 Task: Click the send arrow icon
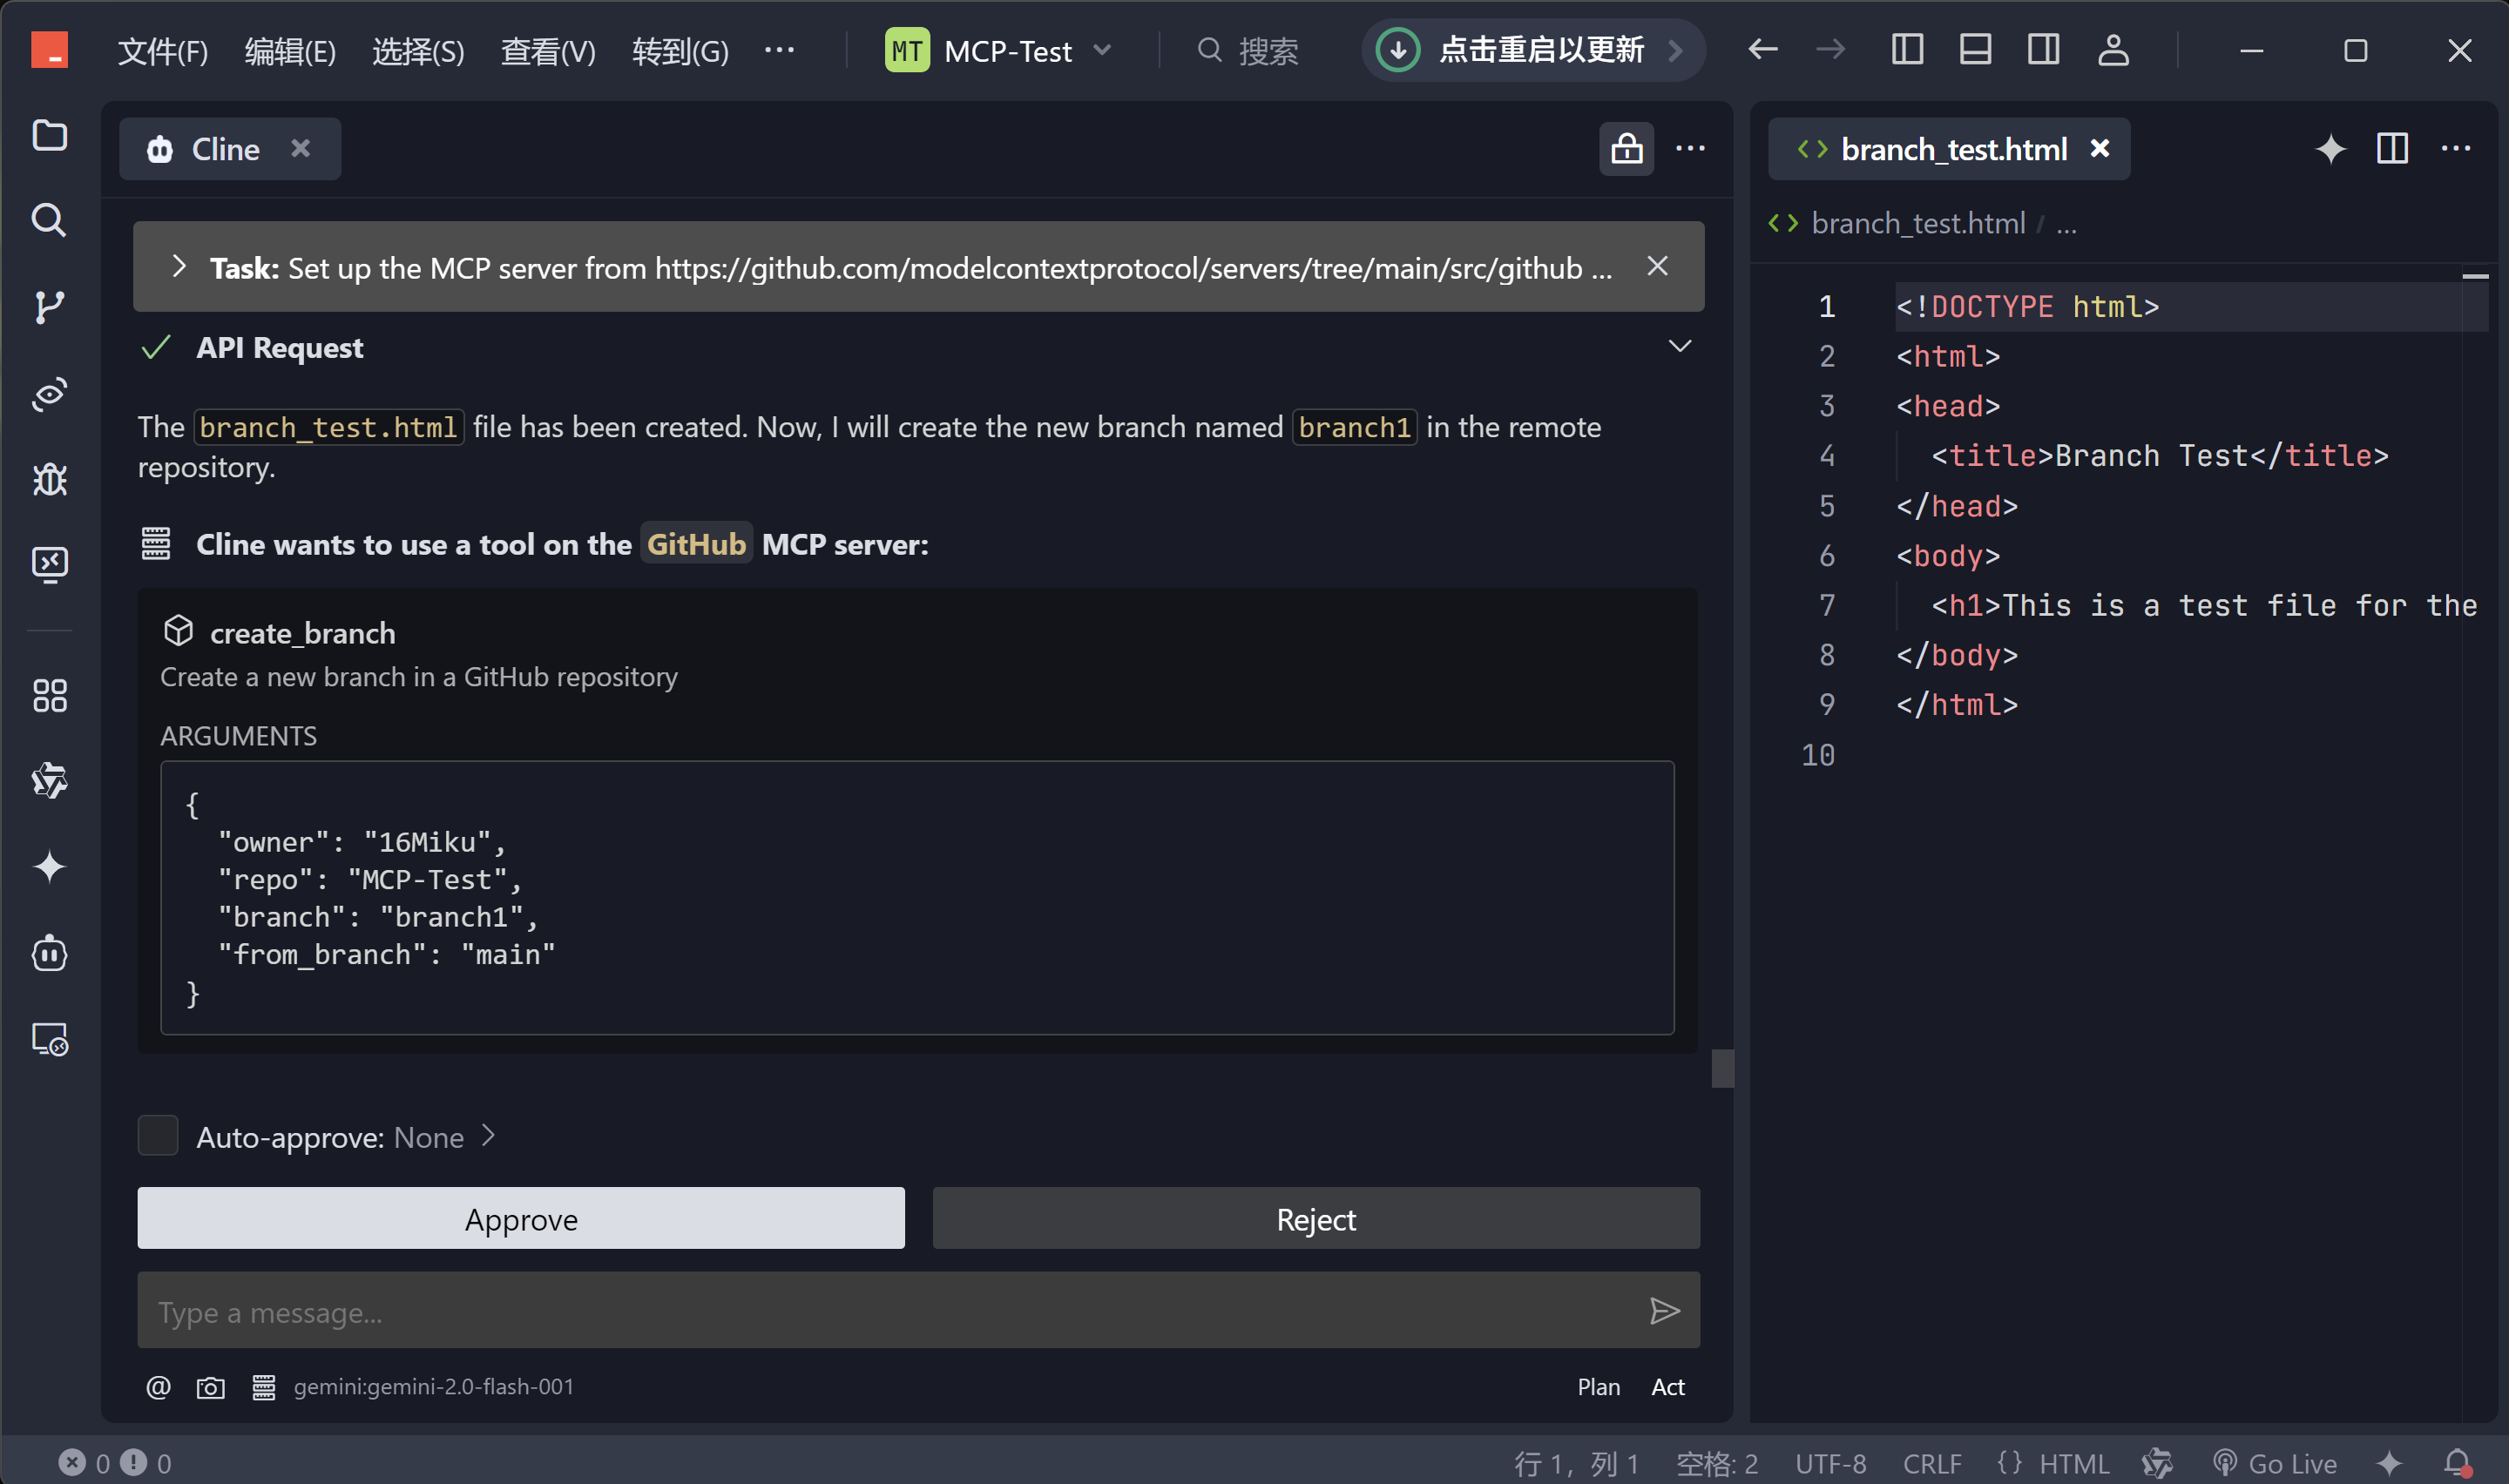(x=1663, y=1311)
